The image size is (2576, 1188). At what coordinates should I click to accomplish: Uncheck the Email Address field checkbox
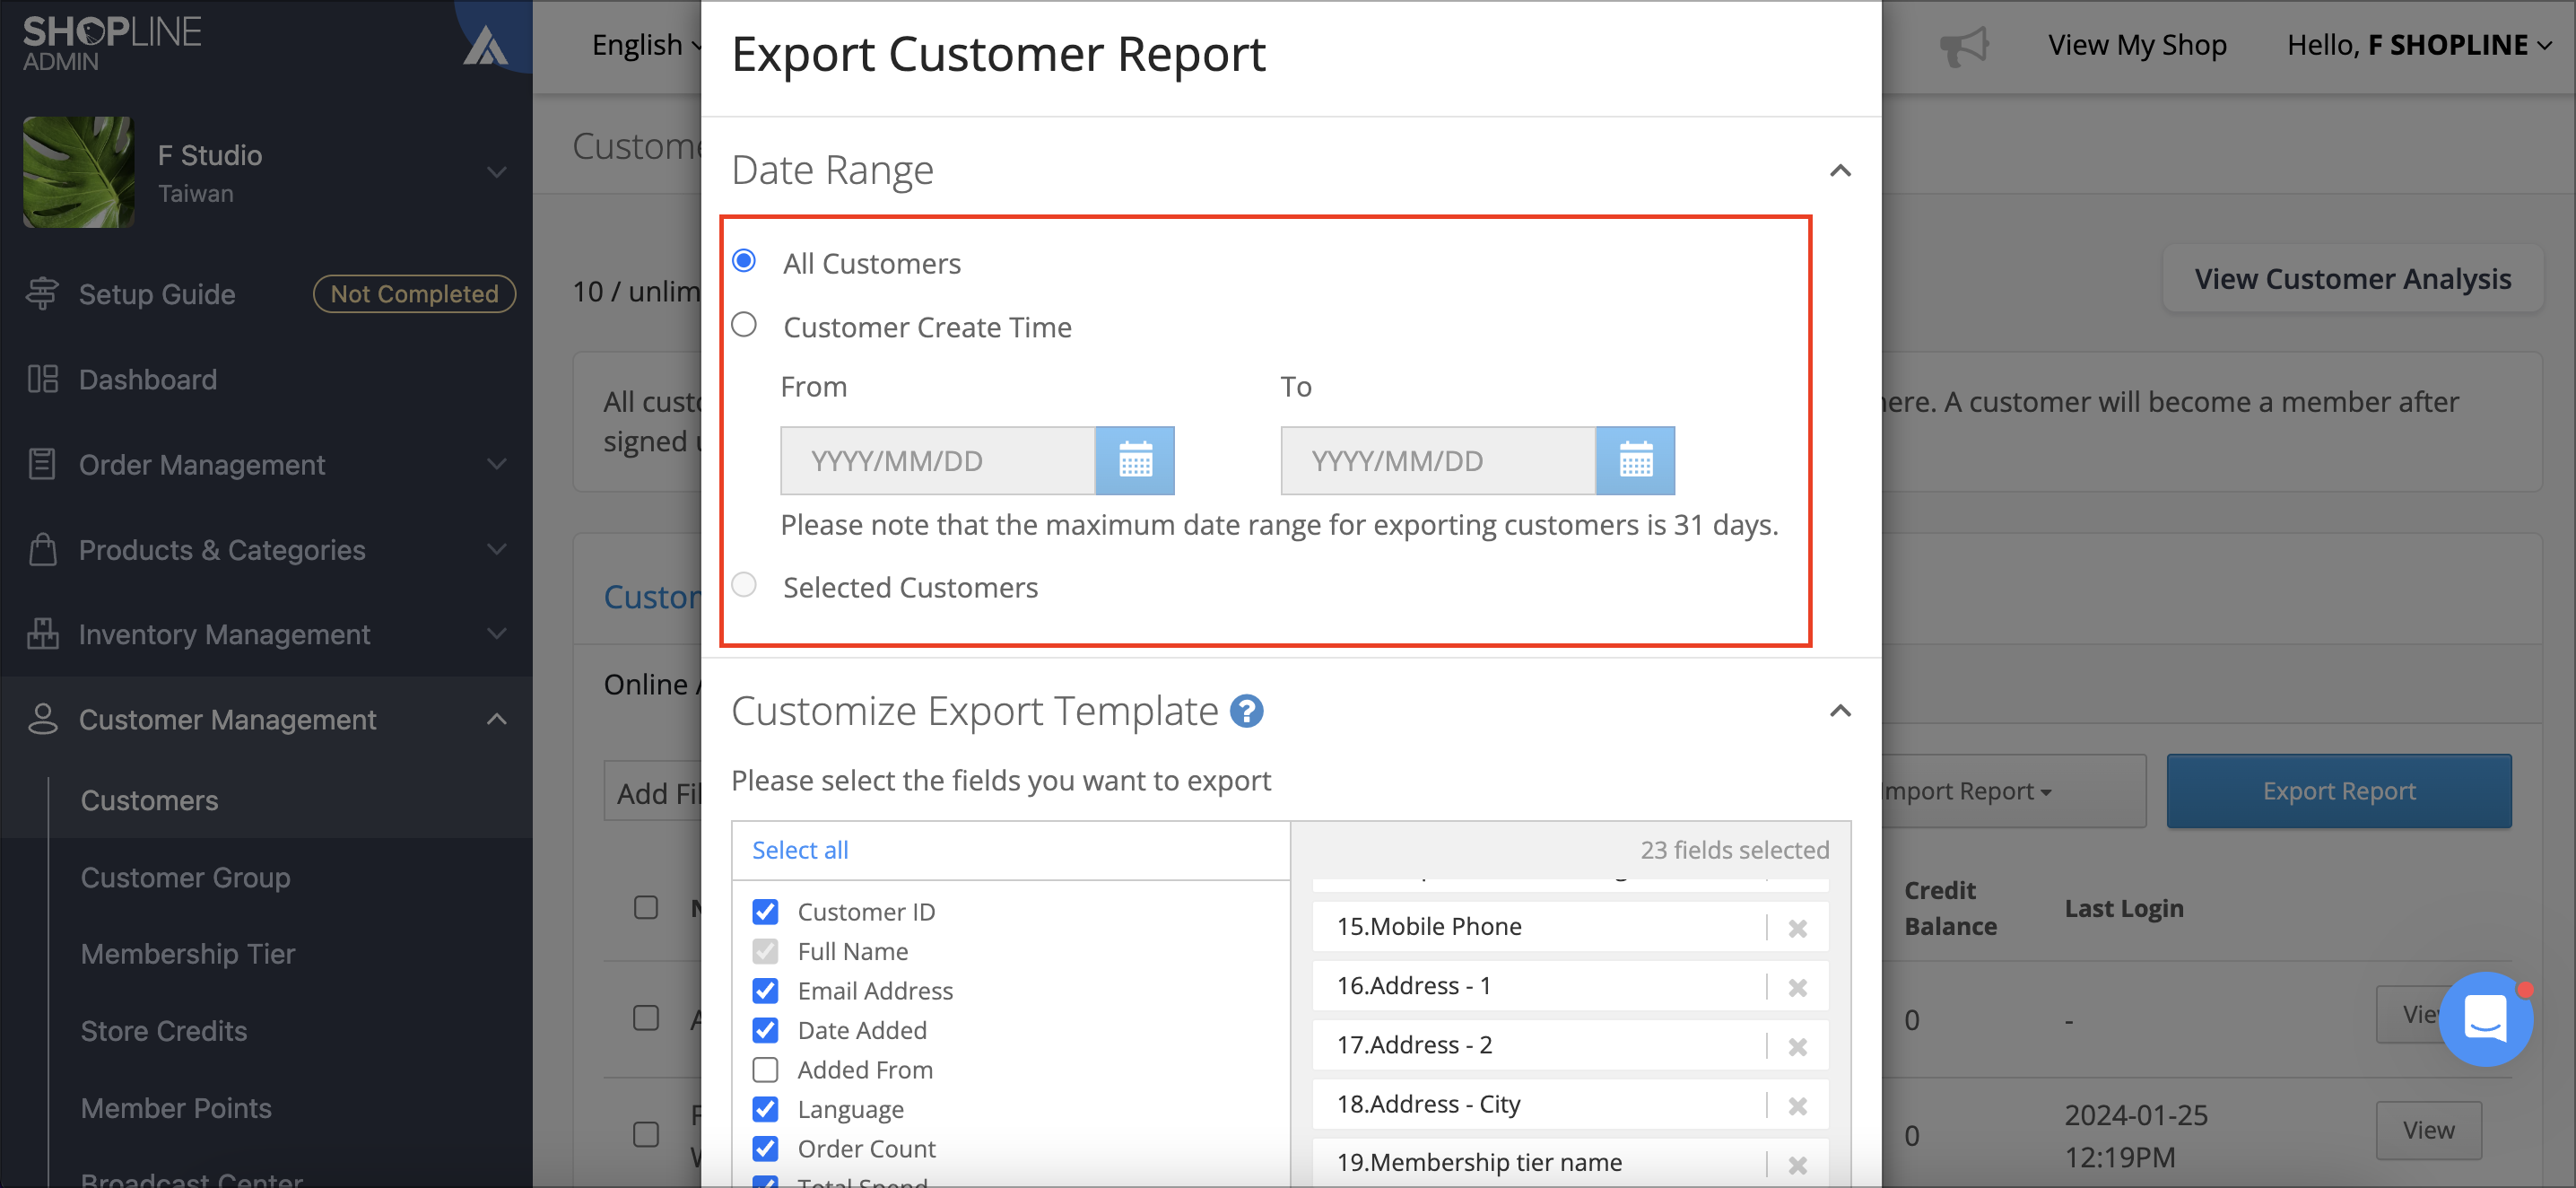tap(765, 990)
